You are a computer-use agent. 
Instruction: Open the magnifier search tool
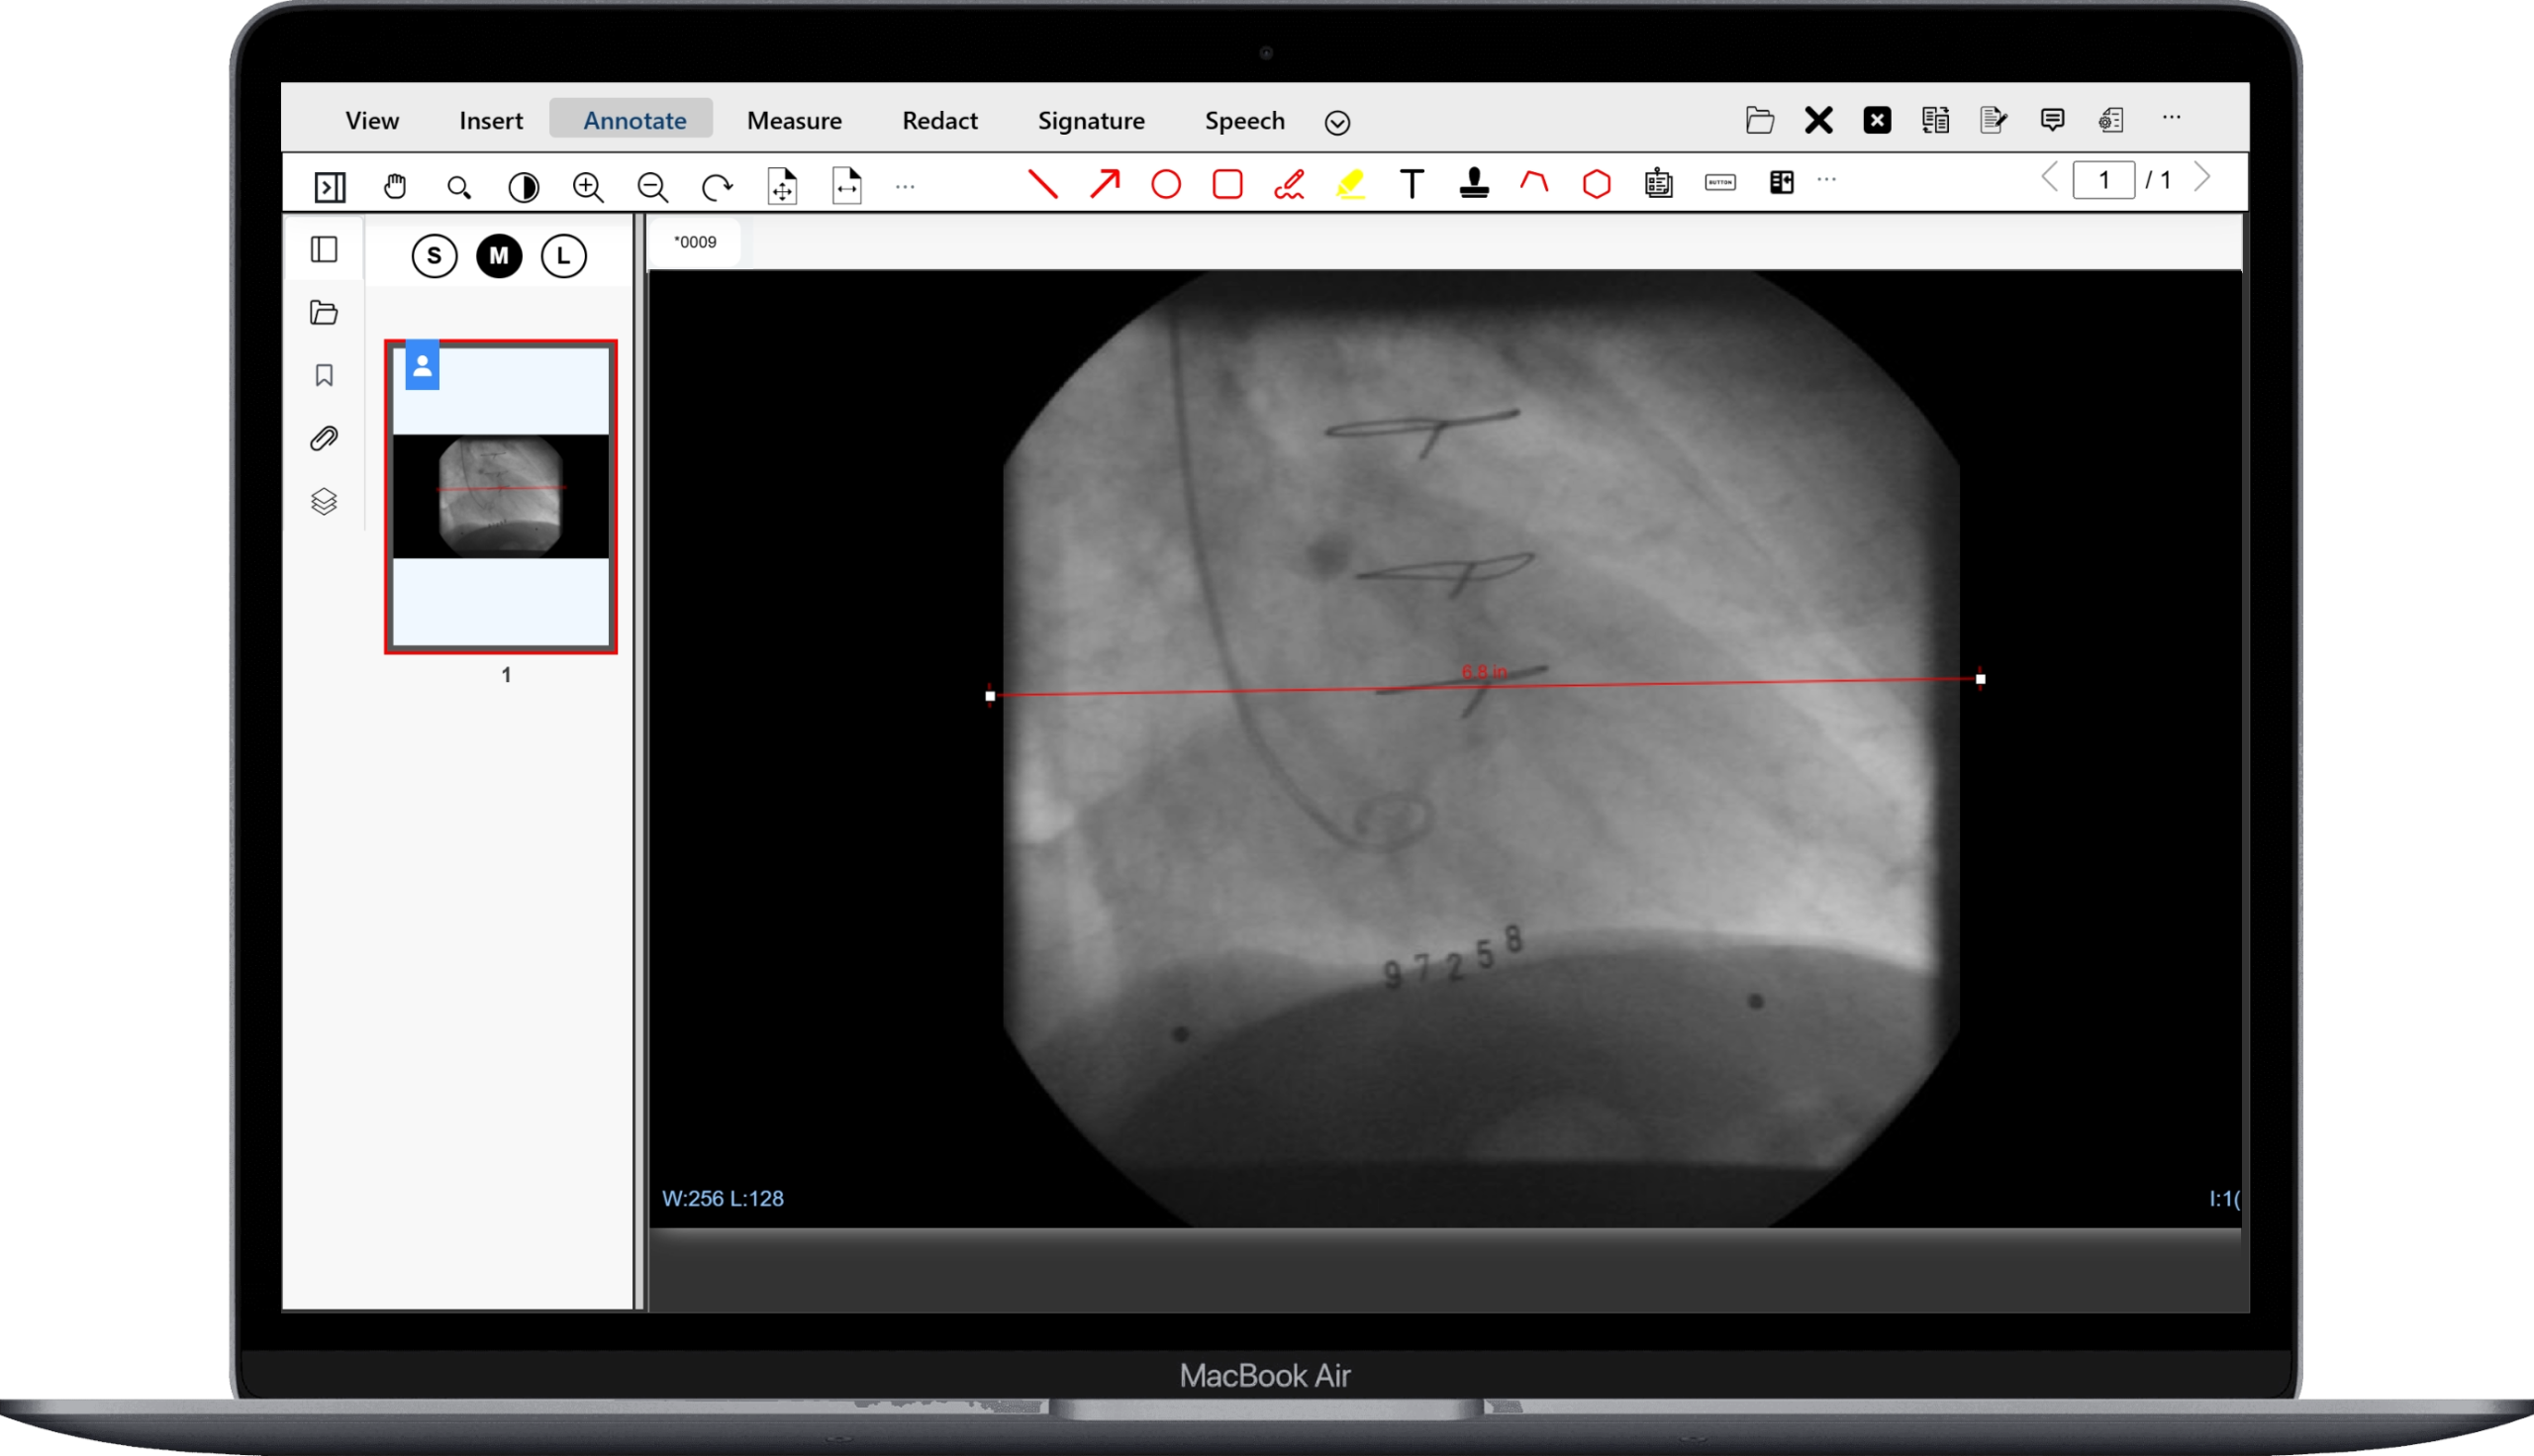[x=459, y=187]
